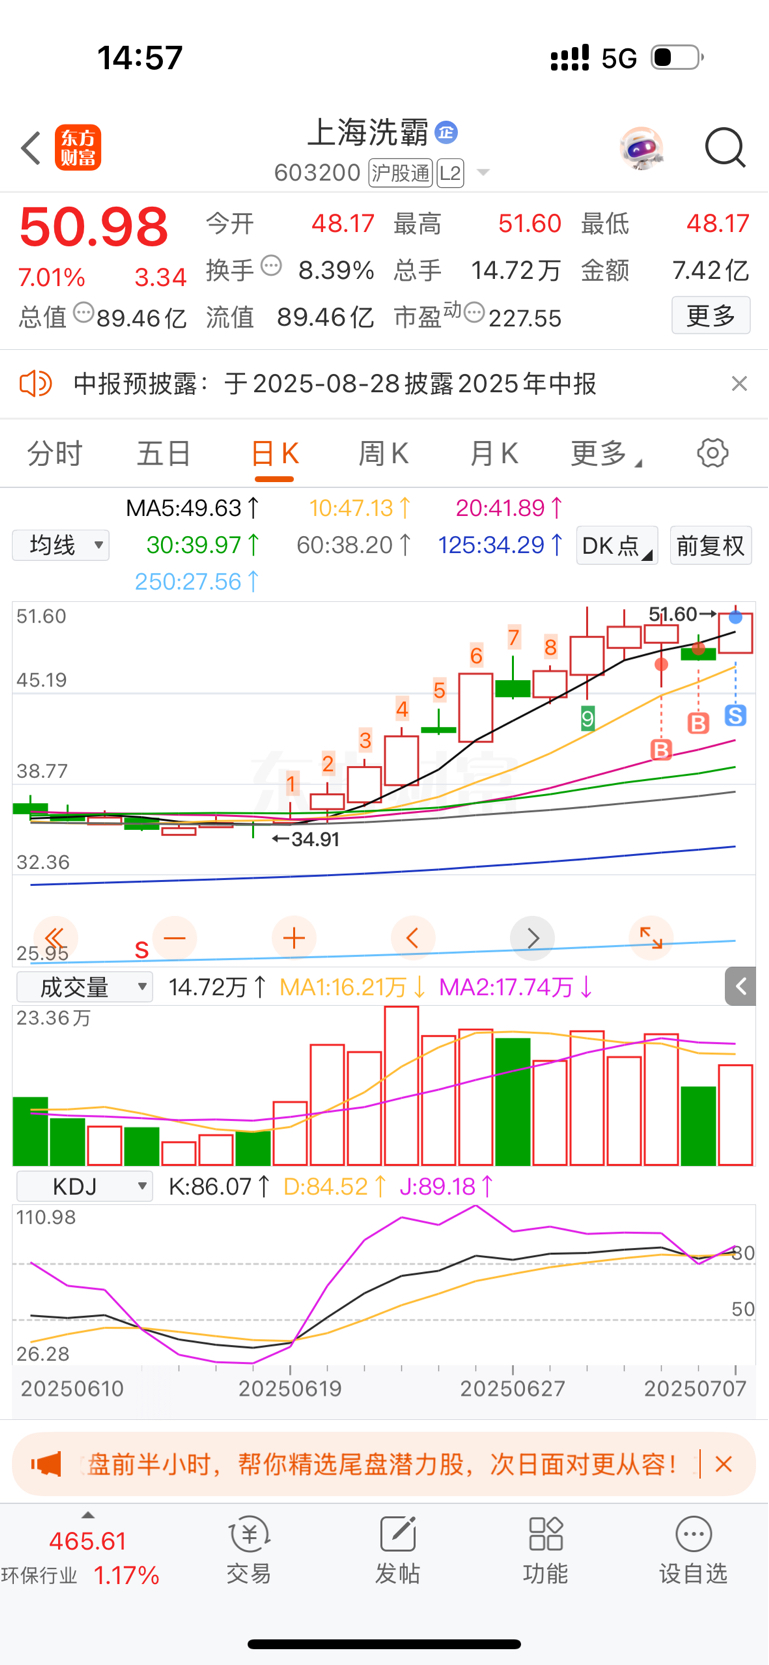Image resolution: width=769 pixels, height=1665 pixels.
Task: Select the 日K tab
Action: click(275, 454)
